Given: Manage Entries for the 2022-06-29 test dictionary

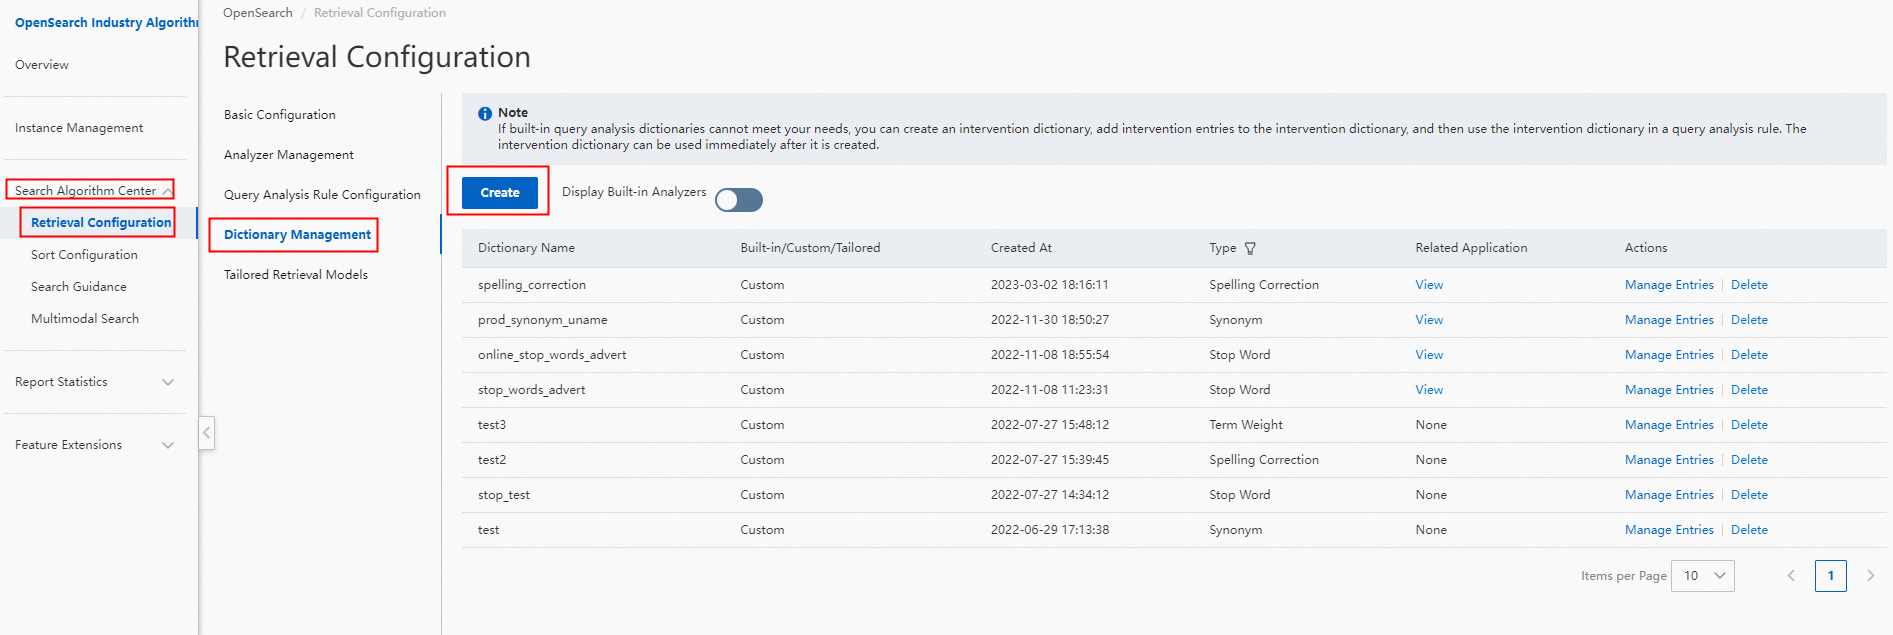Looking at the screenshot, I should [x=1669, y=530].
